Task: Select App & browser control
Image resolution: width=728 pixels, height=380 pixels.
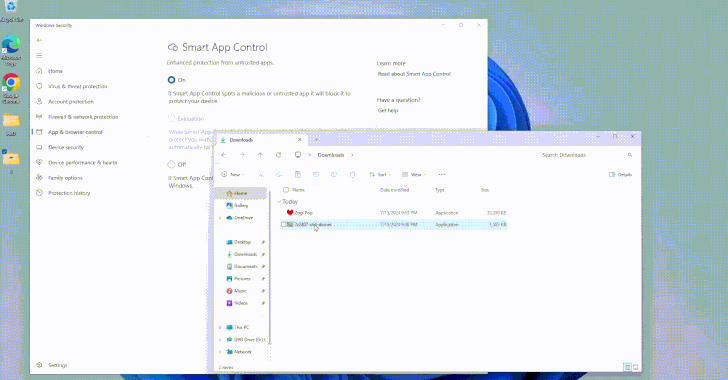Action: [x=75, y=132]
